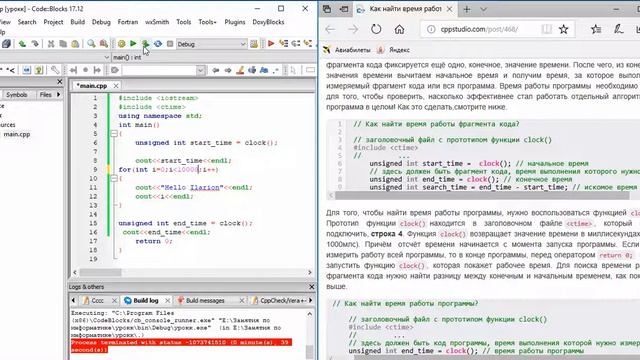Click the Find magnifier icon
The image size is (640, 360).
[91, 44]
